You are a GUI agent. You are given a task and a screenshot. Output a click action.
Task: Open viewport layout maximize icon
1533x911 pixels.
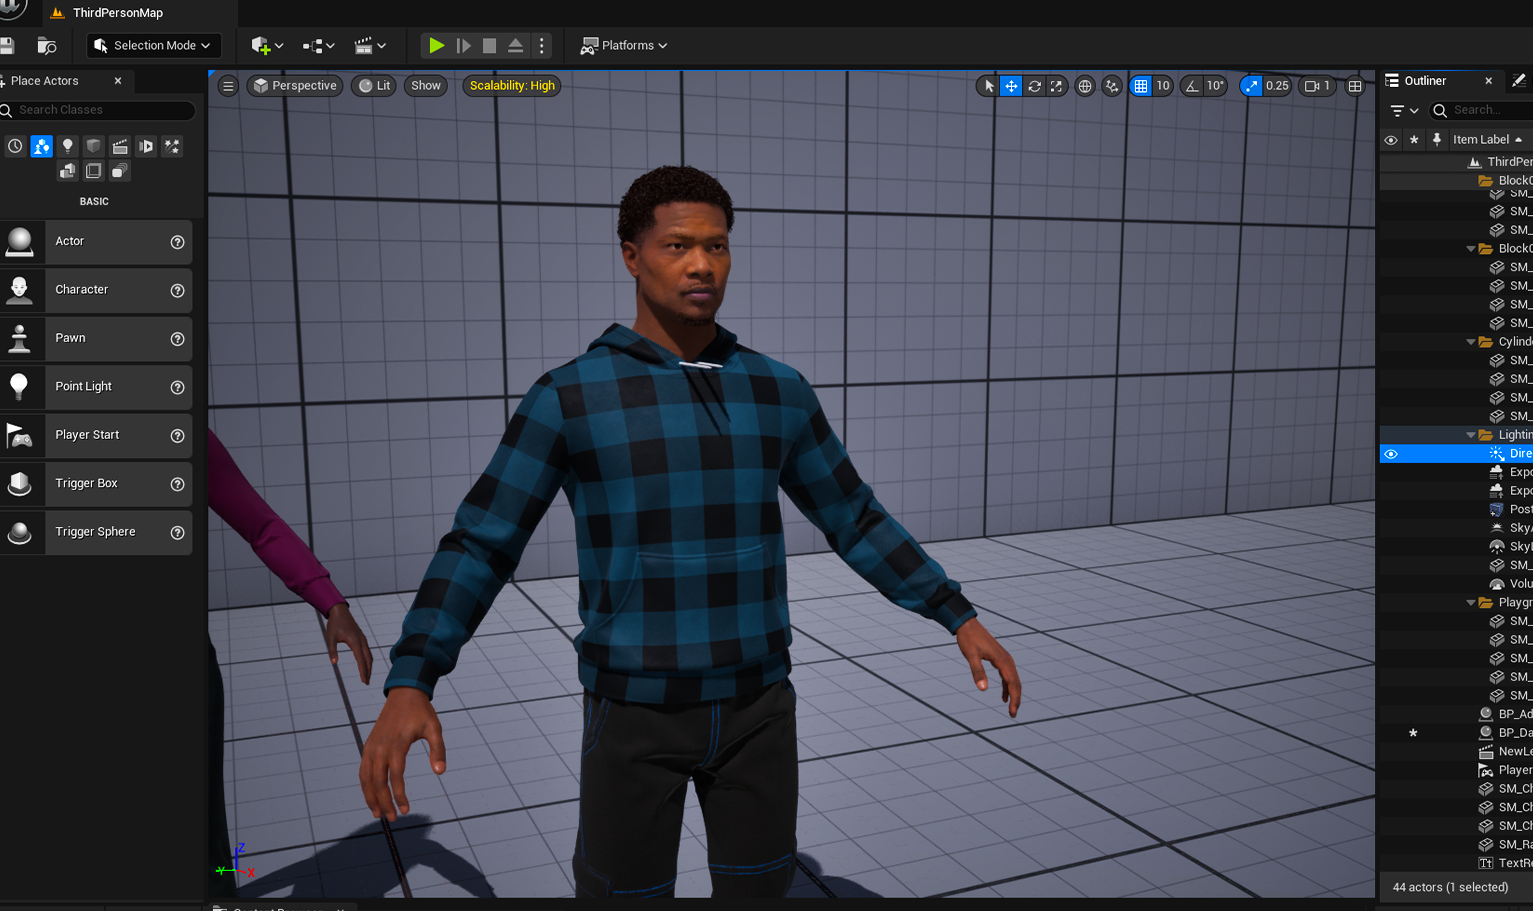(x=1355, y=86)
